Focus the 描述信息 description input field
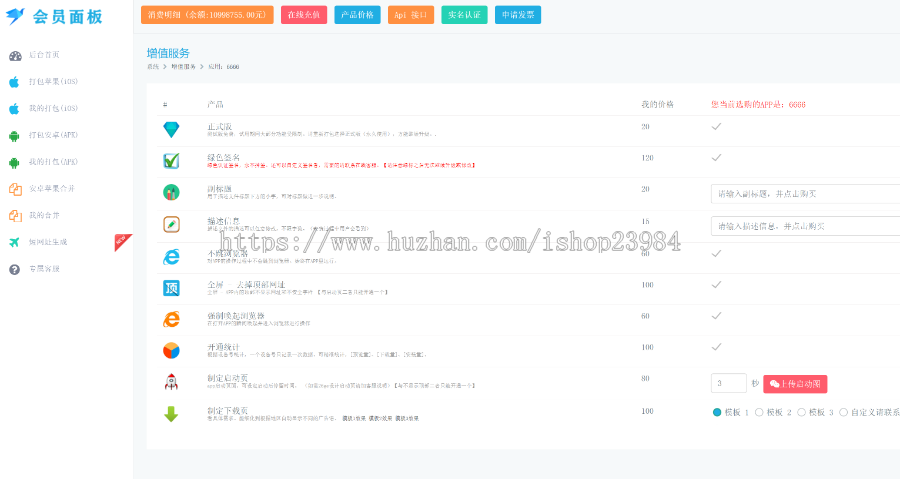This screenshot has height=479, width=900. pyautogui.click(x=805, y=226)
